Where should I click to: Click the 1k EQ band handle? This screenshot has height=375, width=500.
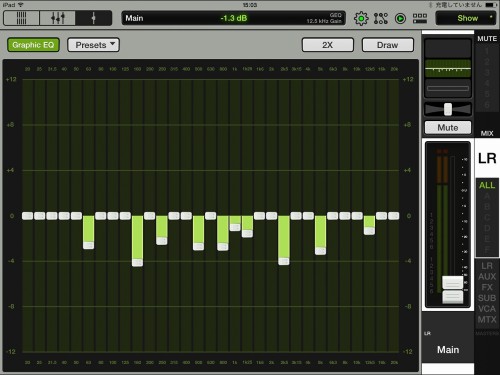235,227
